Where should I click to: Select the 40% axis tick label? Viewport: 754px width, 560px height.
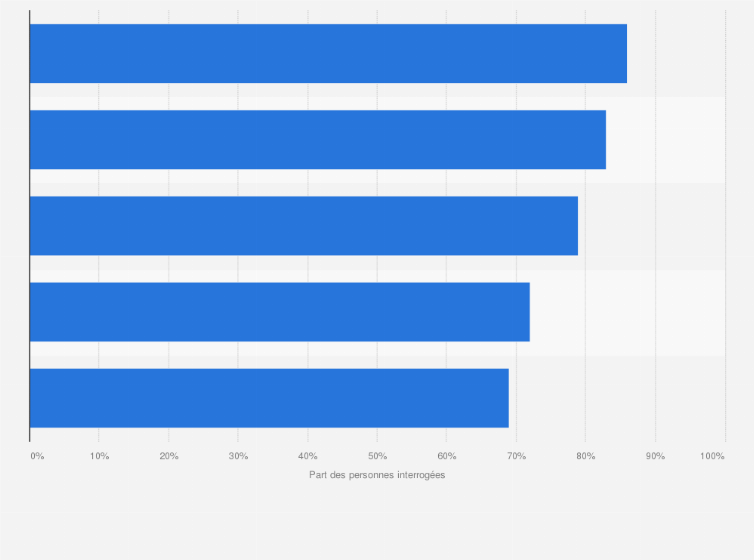308,456
